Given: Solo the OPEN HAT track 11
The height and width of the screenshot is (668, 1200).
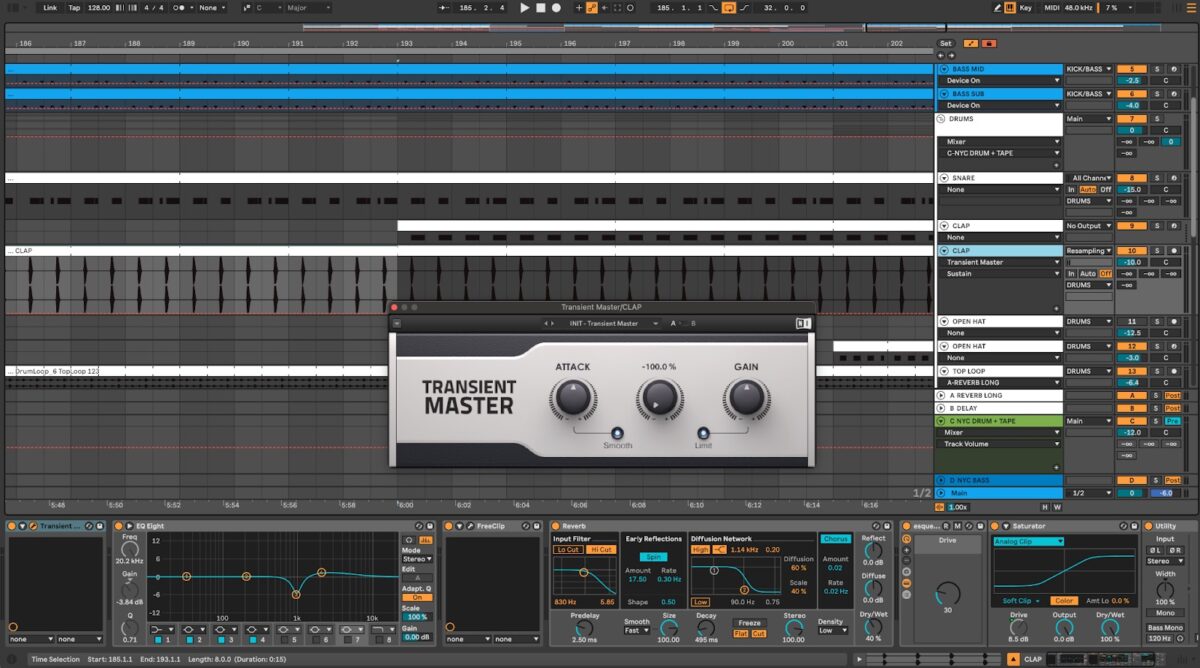Looking at the screenshot, I should (x=1157, y=321).
